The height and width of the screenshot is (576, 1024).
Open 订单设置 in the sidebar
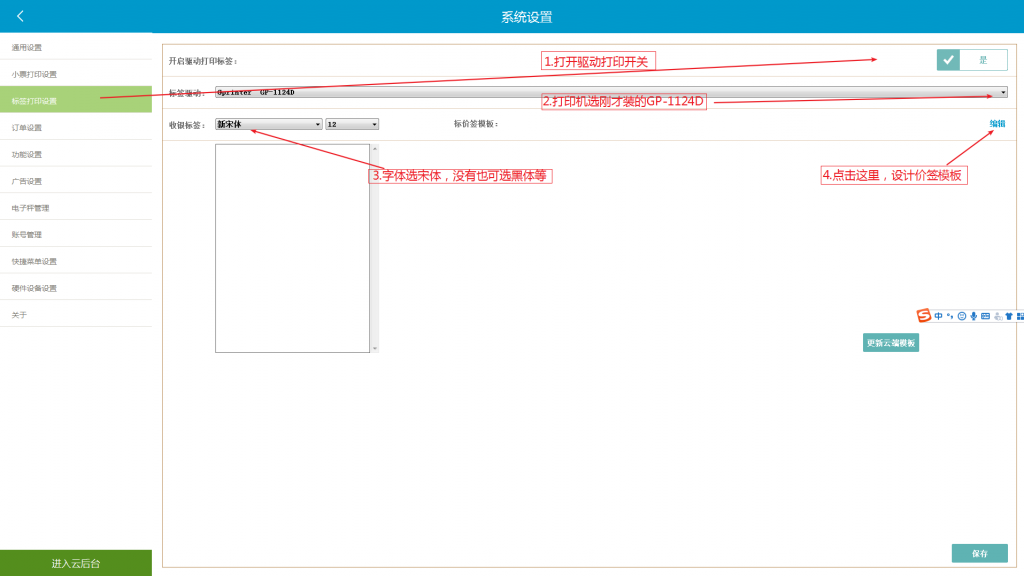tap(76, 127)
